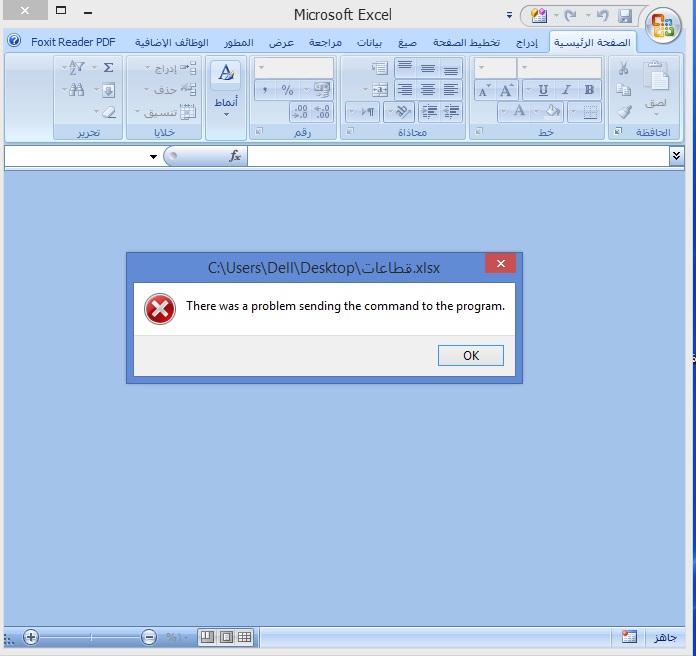Click the Clear eraser icon

tap(109, 112)
